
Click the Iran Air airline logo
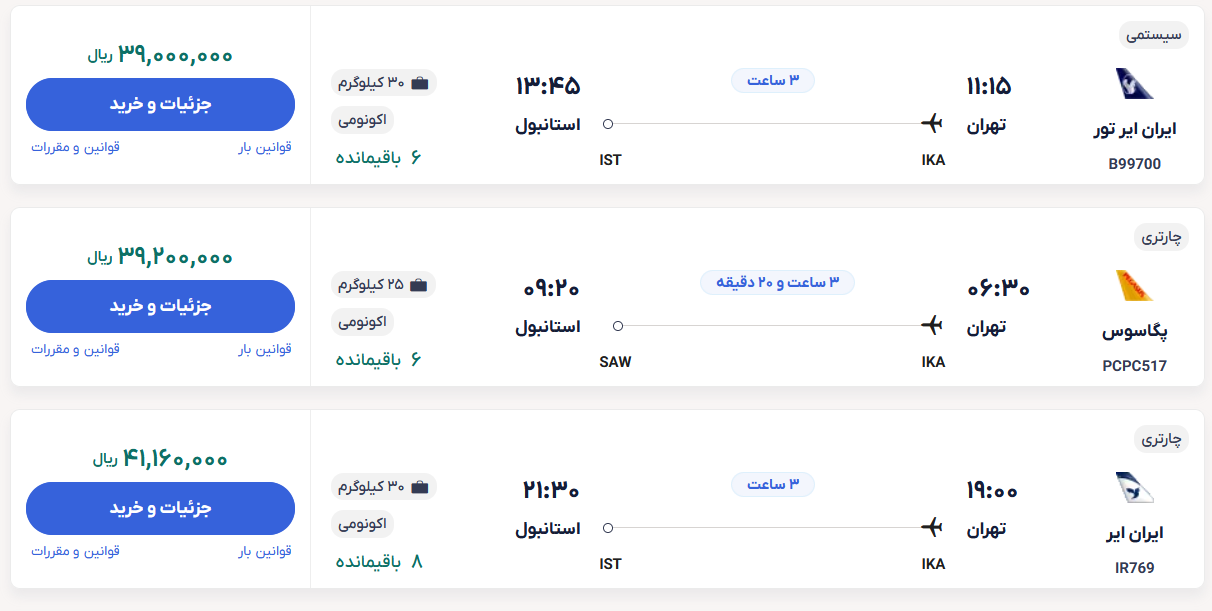click(1134, 488)
